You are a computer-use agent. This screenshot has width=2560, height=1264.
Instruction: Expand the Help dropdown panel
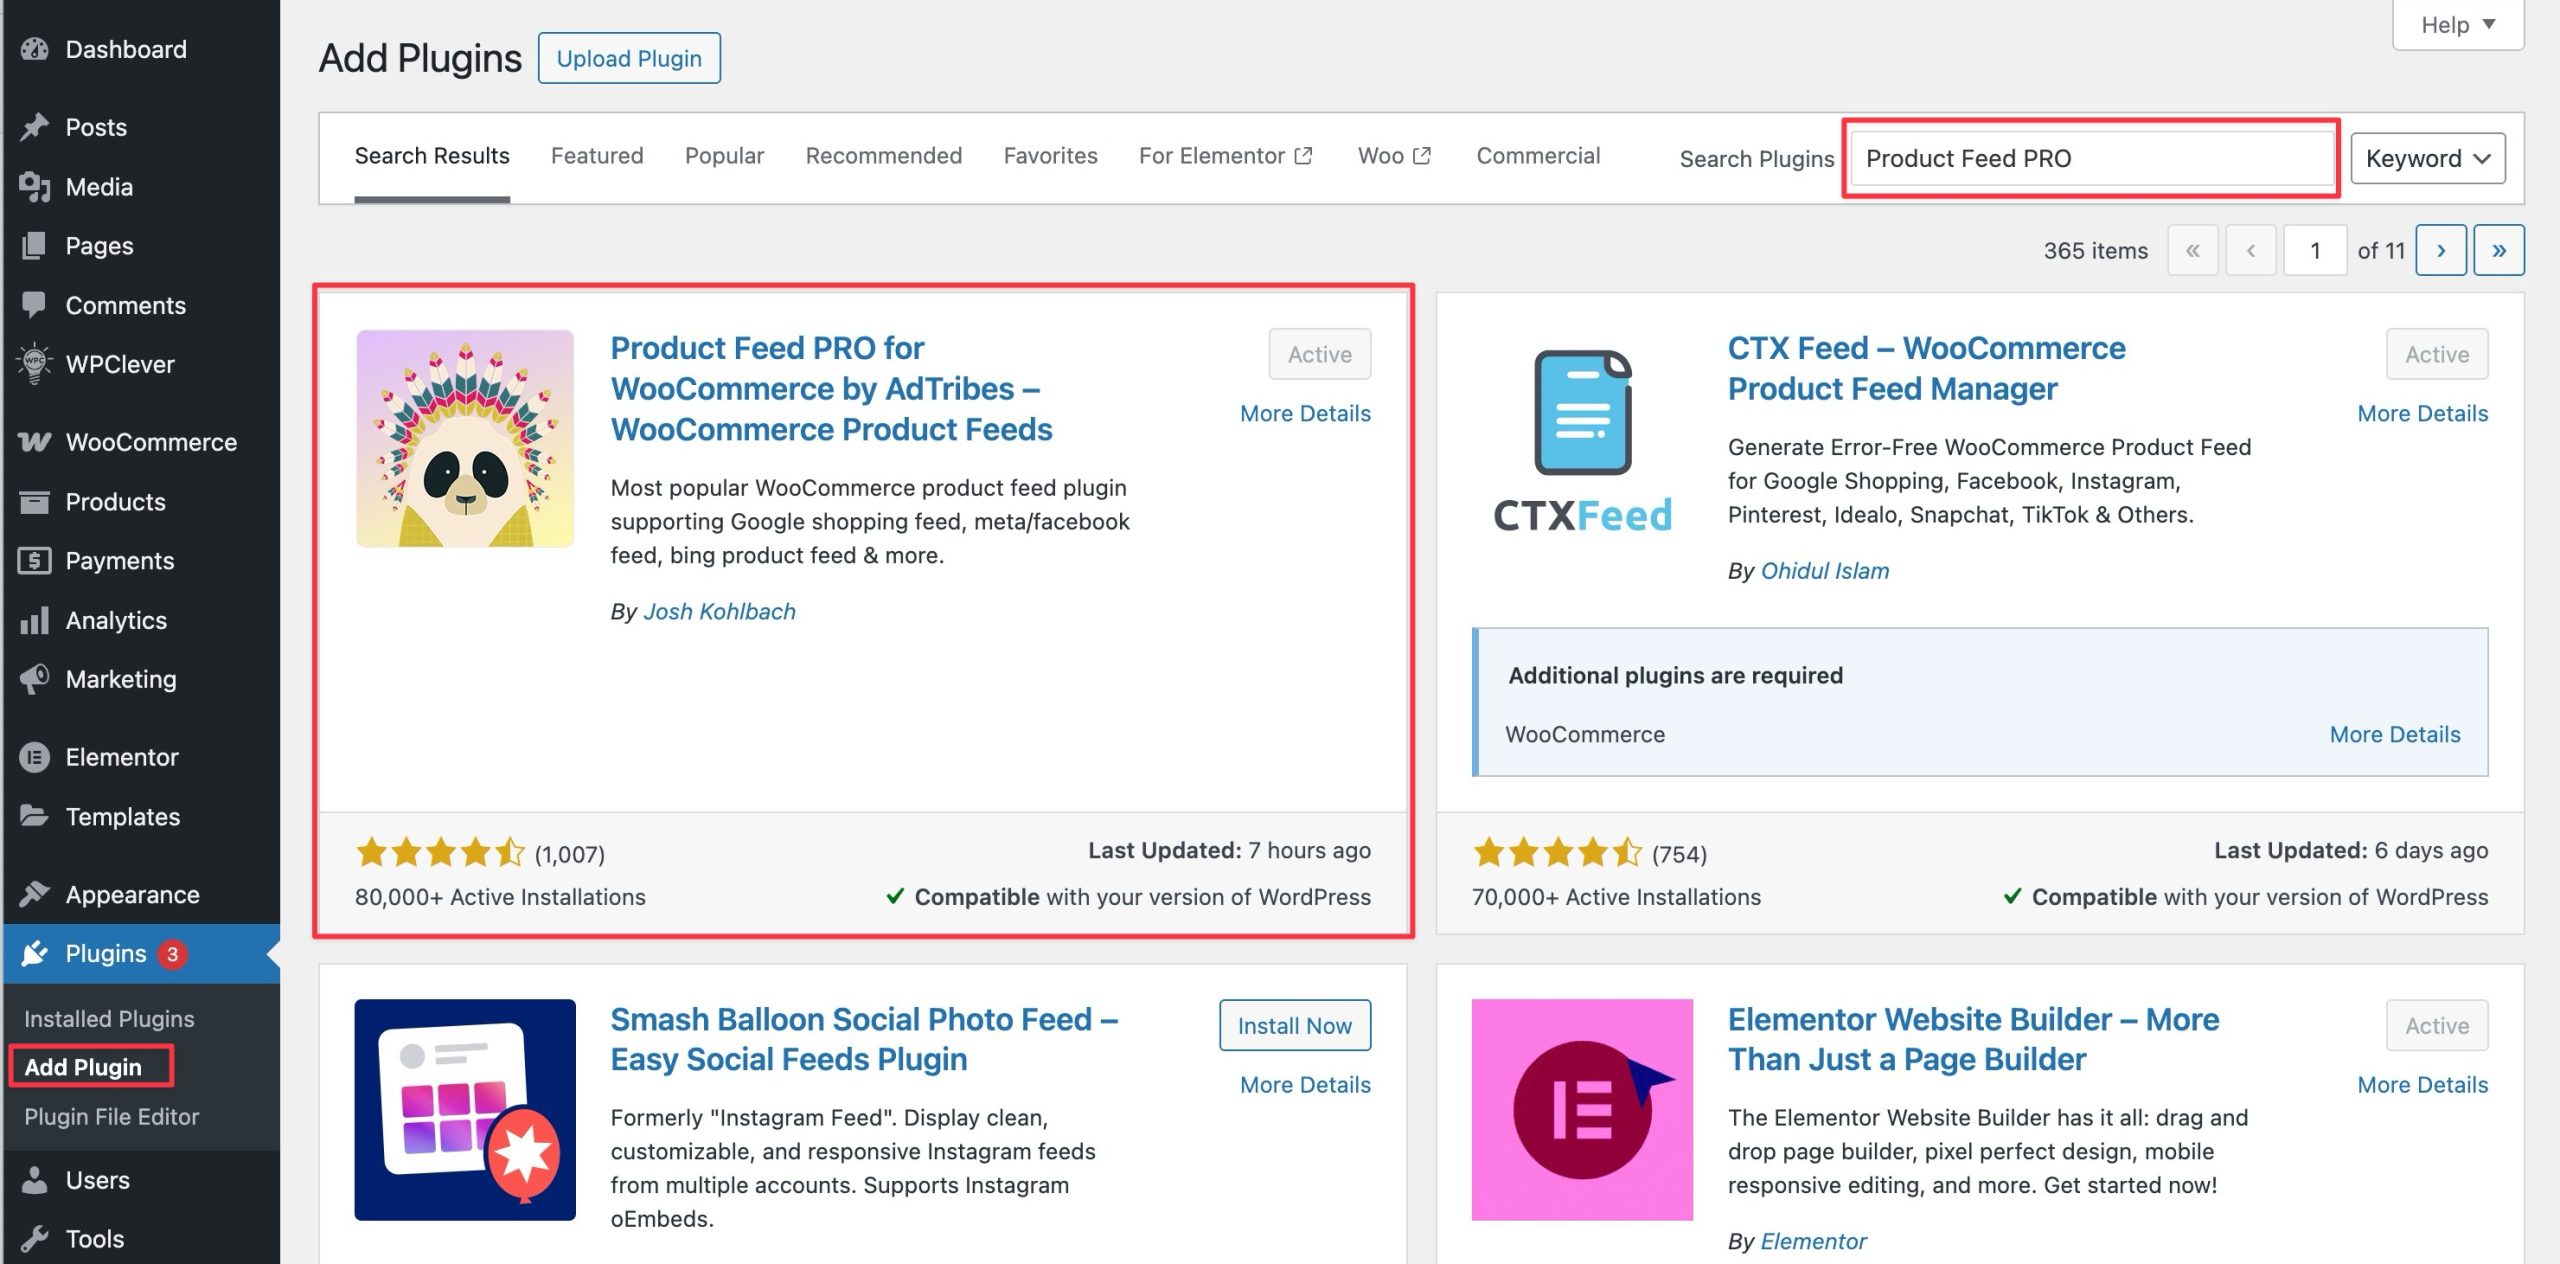2457,24
